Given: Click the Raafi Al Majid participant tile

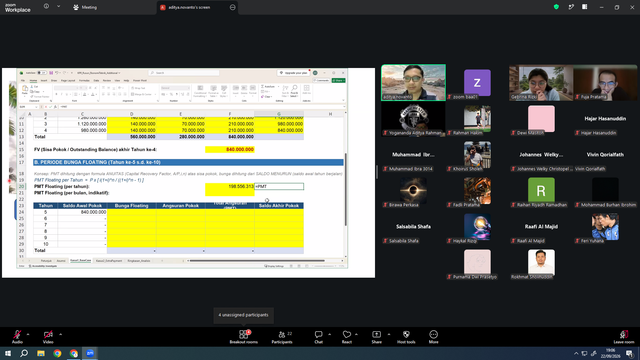Looking at the screenshot, I should [541, 227].
